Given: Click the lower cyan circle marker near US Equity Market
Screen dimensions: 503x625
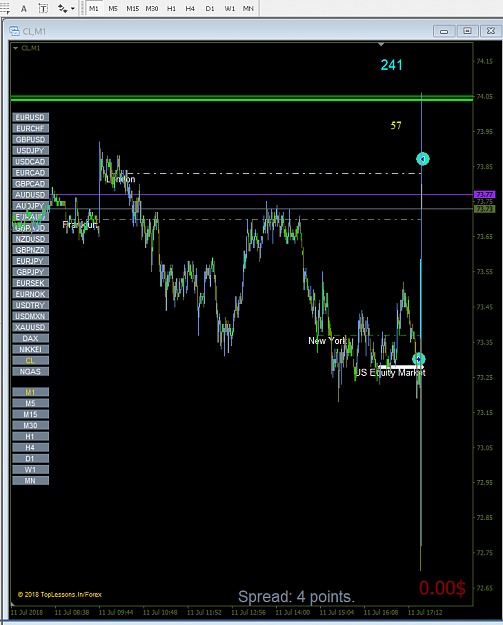Looking at the screenshot, I should pyautogui.click(x=419, y=359).
